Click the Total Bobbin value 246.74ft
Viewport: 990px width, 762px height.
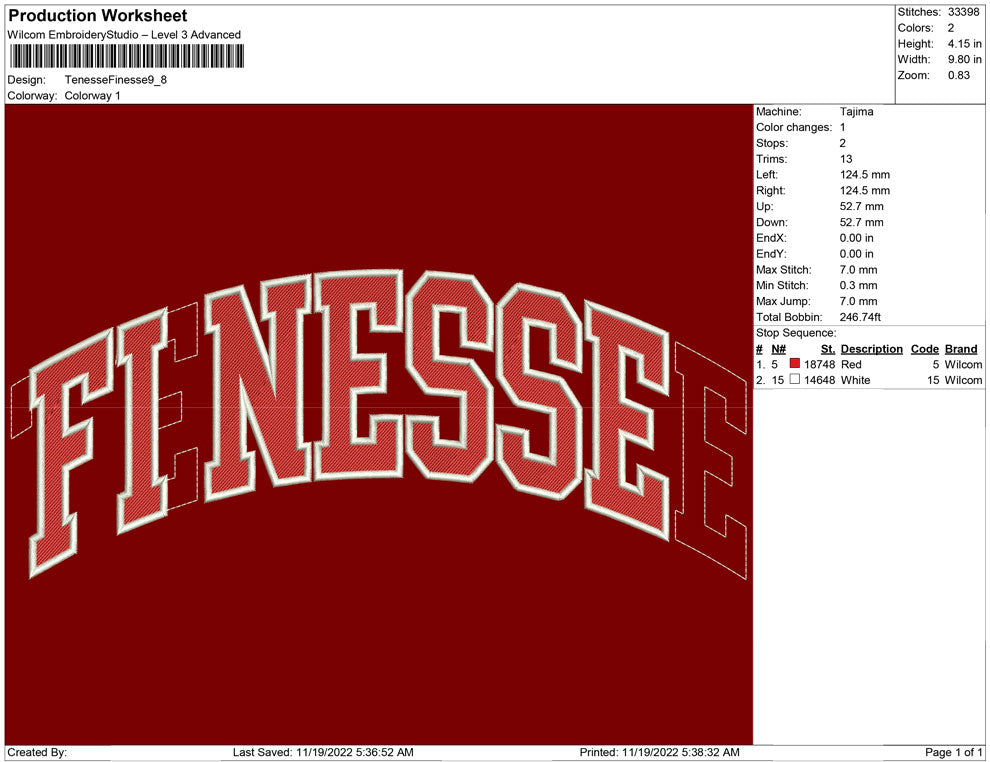pyautogui.click(x=860, y=317)
